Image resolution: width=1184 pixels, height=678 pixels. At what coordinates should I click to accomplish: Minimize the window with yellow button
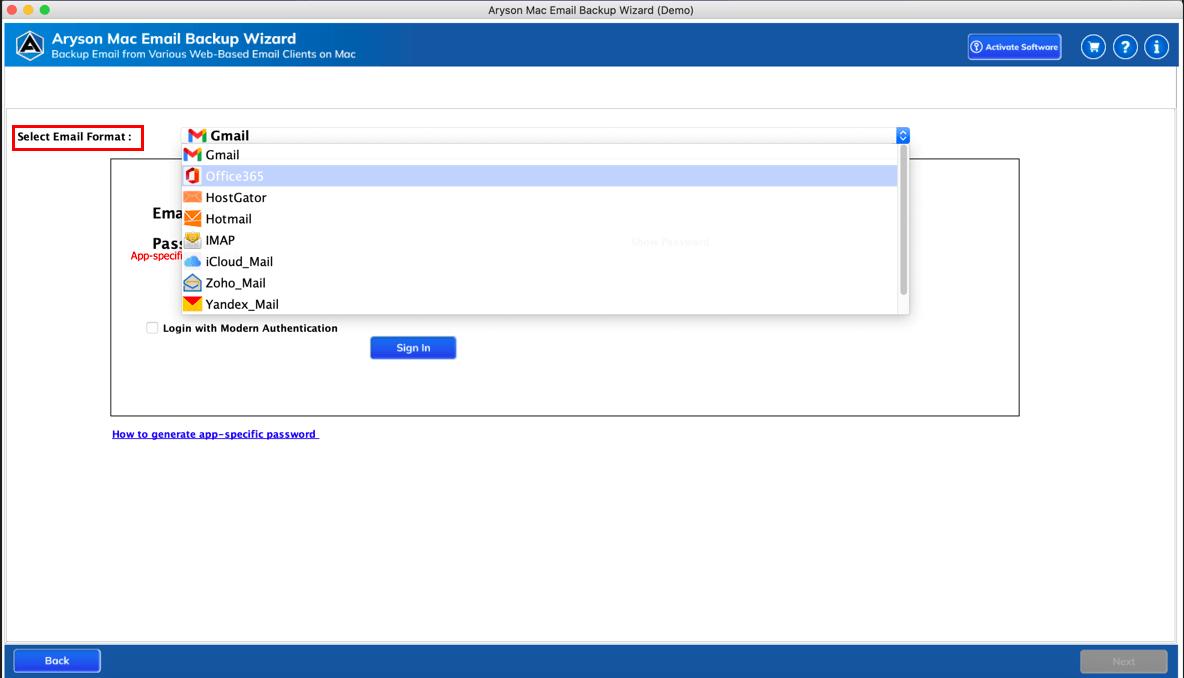point(28,10)
